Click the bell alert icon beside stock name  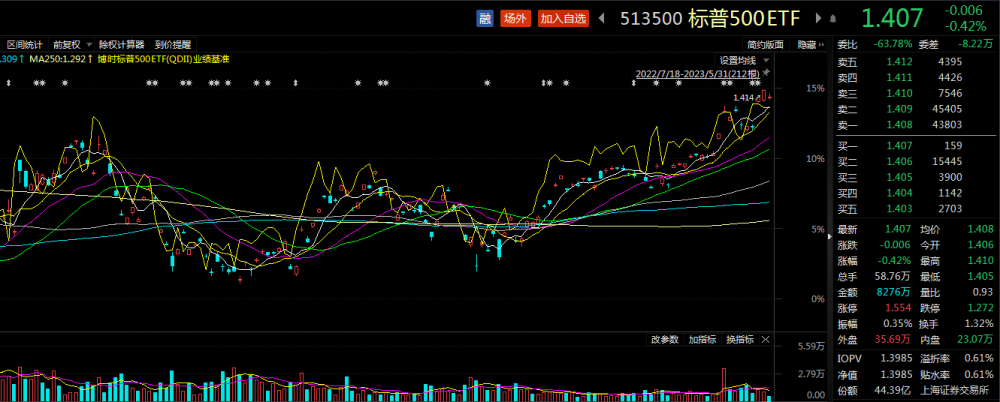point(832,18)
